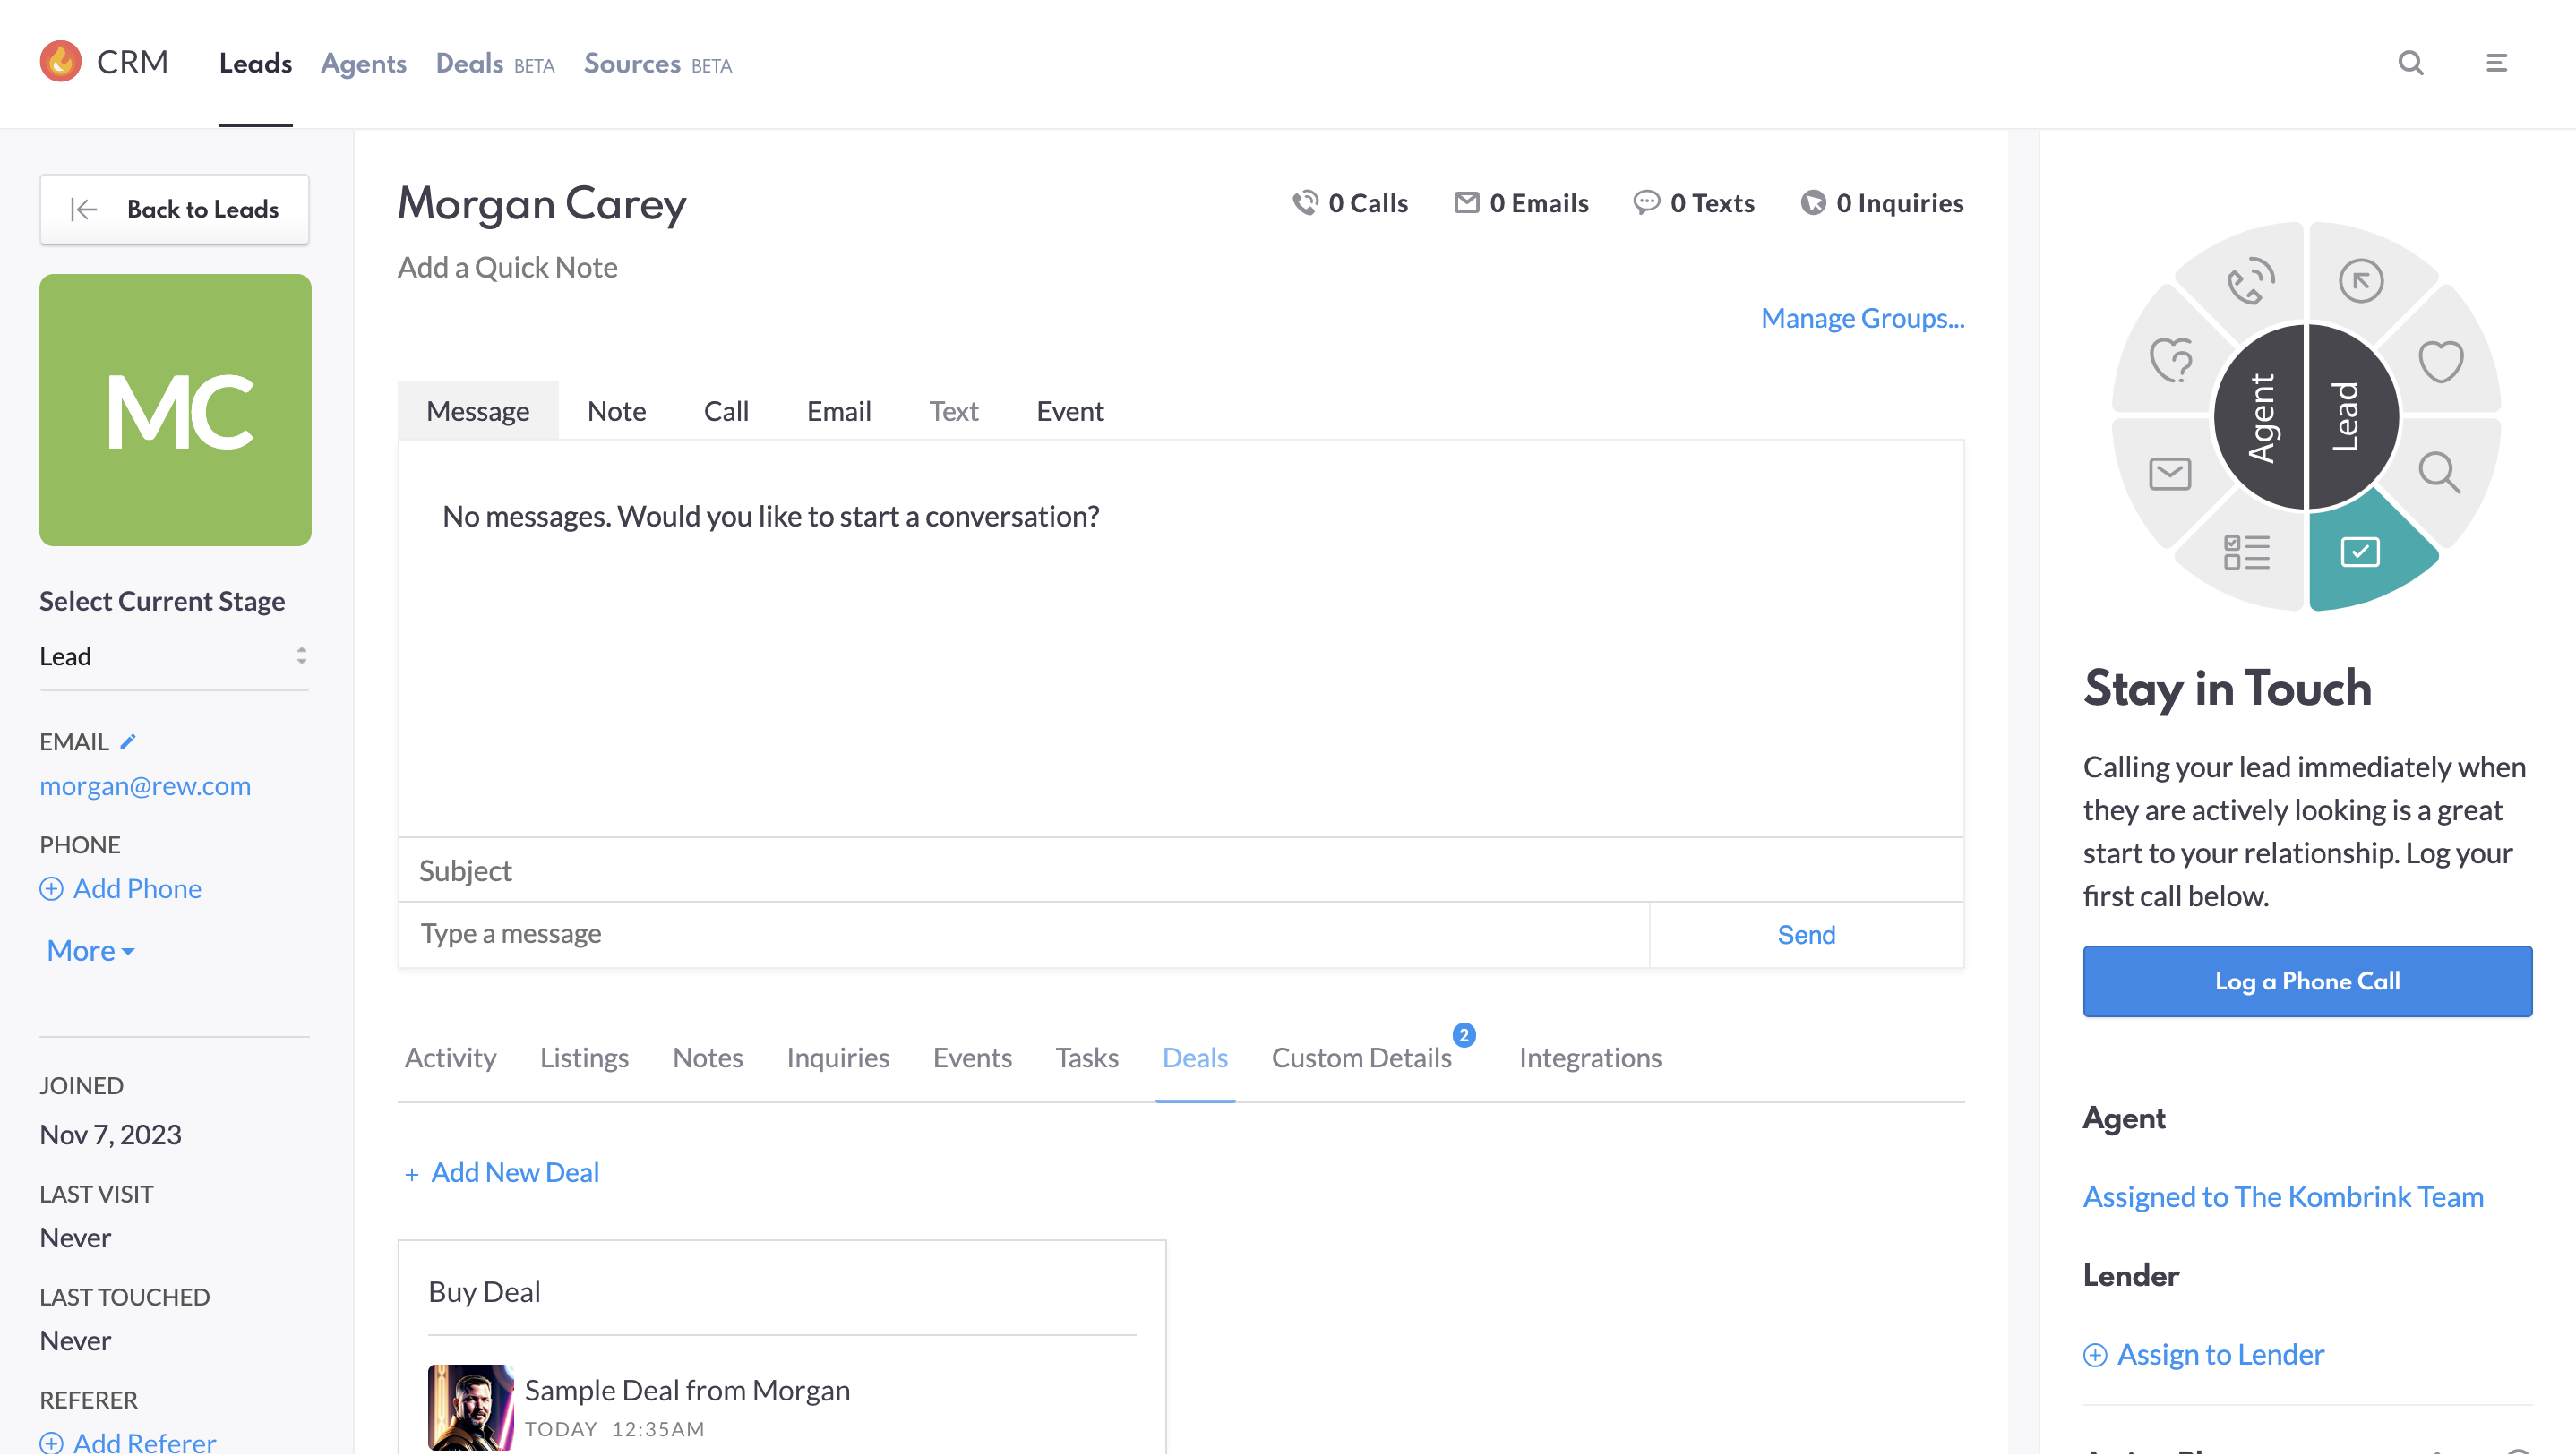Click the magnifier wedge in wheel

tap(2439, 471)
